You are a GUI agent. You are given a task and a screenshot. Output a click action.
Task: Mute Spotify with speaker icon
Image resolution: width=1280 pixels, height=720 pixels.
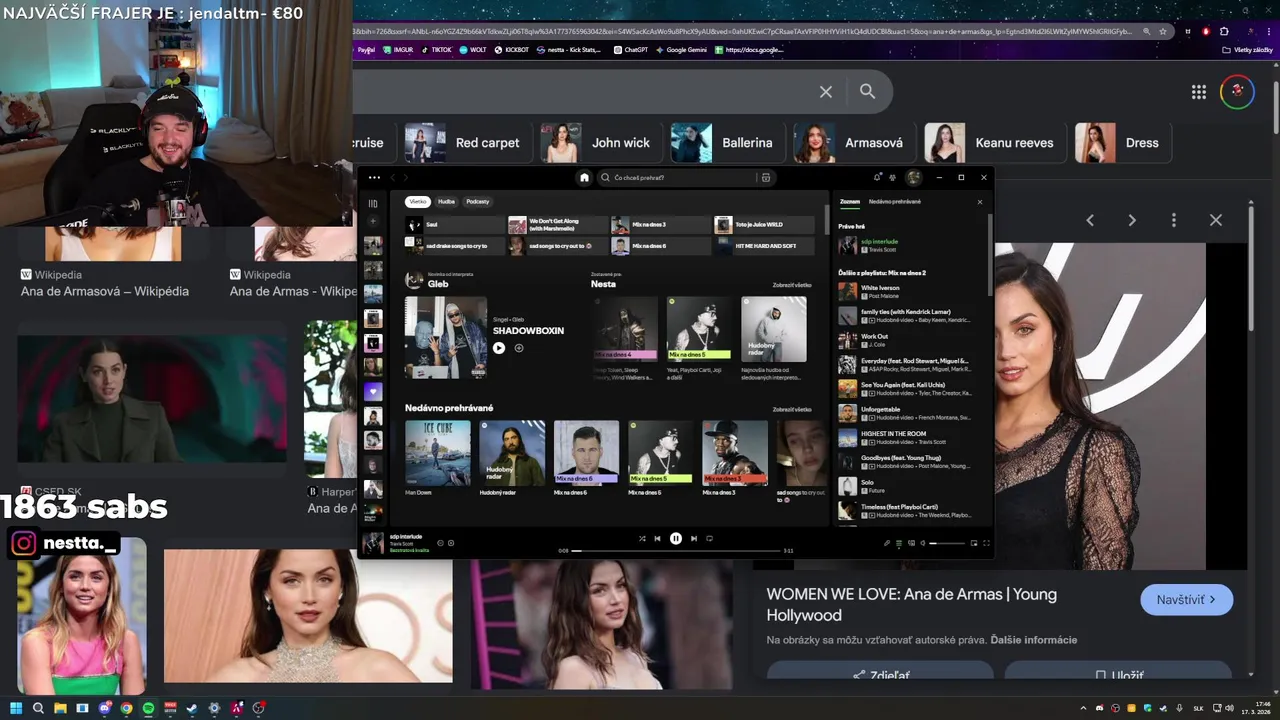[x=923, y=543]
